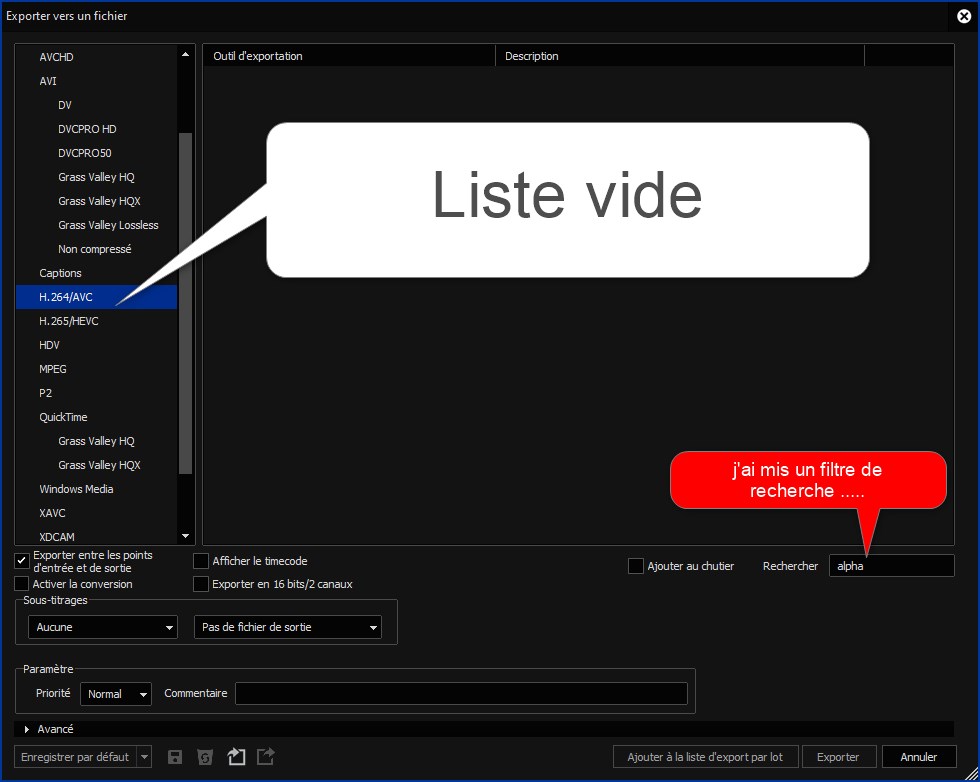Click the export preset arrow icon

(266, 757)
